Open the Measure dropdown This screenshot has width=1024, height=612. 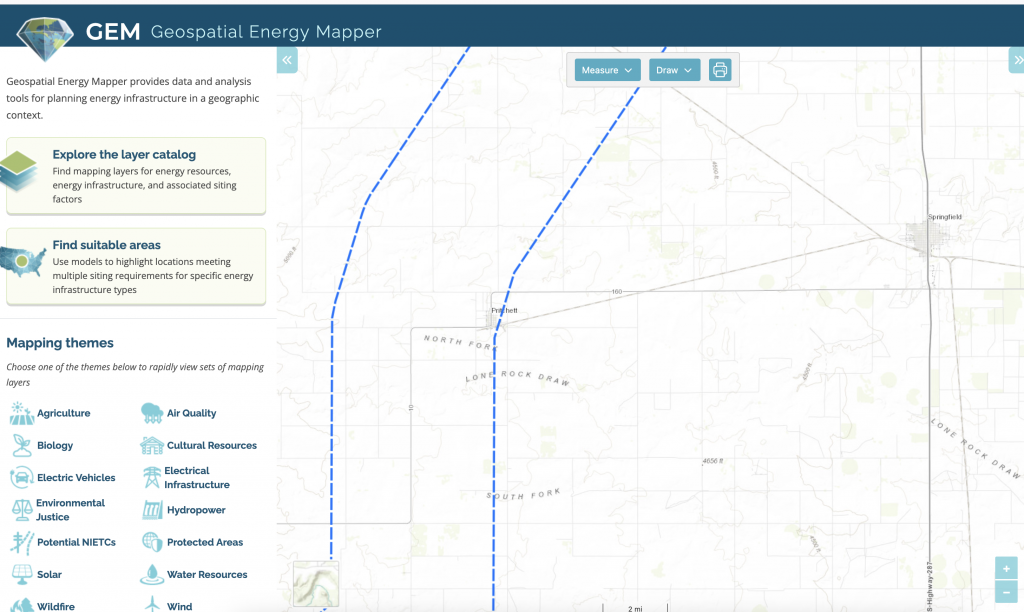pos(607,70)
